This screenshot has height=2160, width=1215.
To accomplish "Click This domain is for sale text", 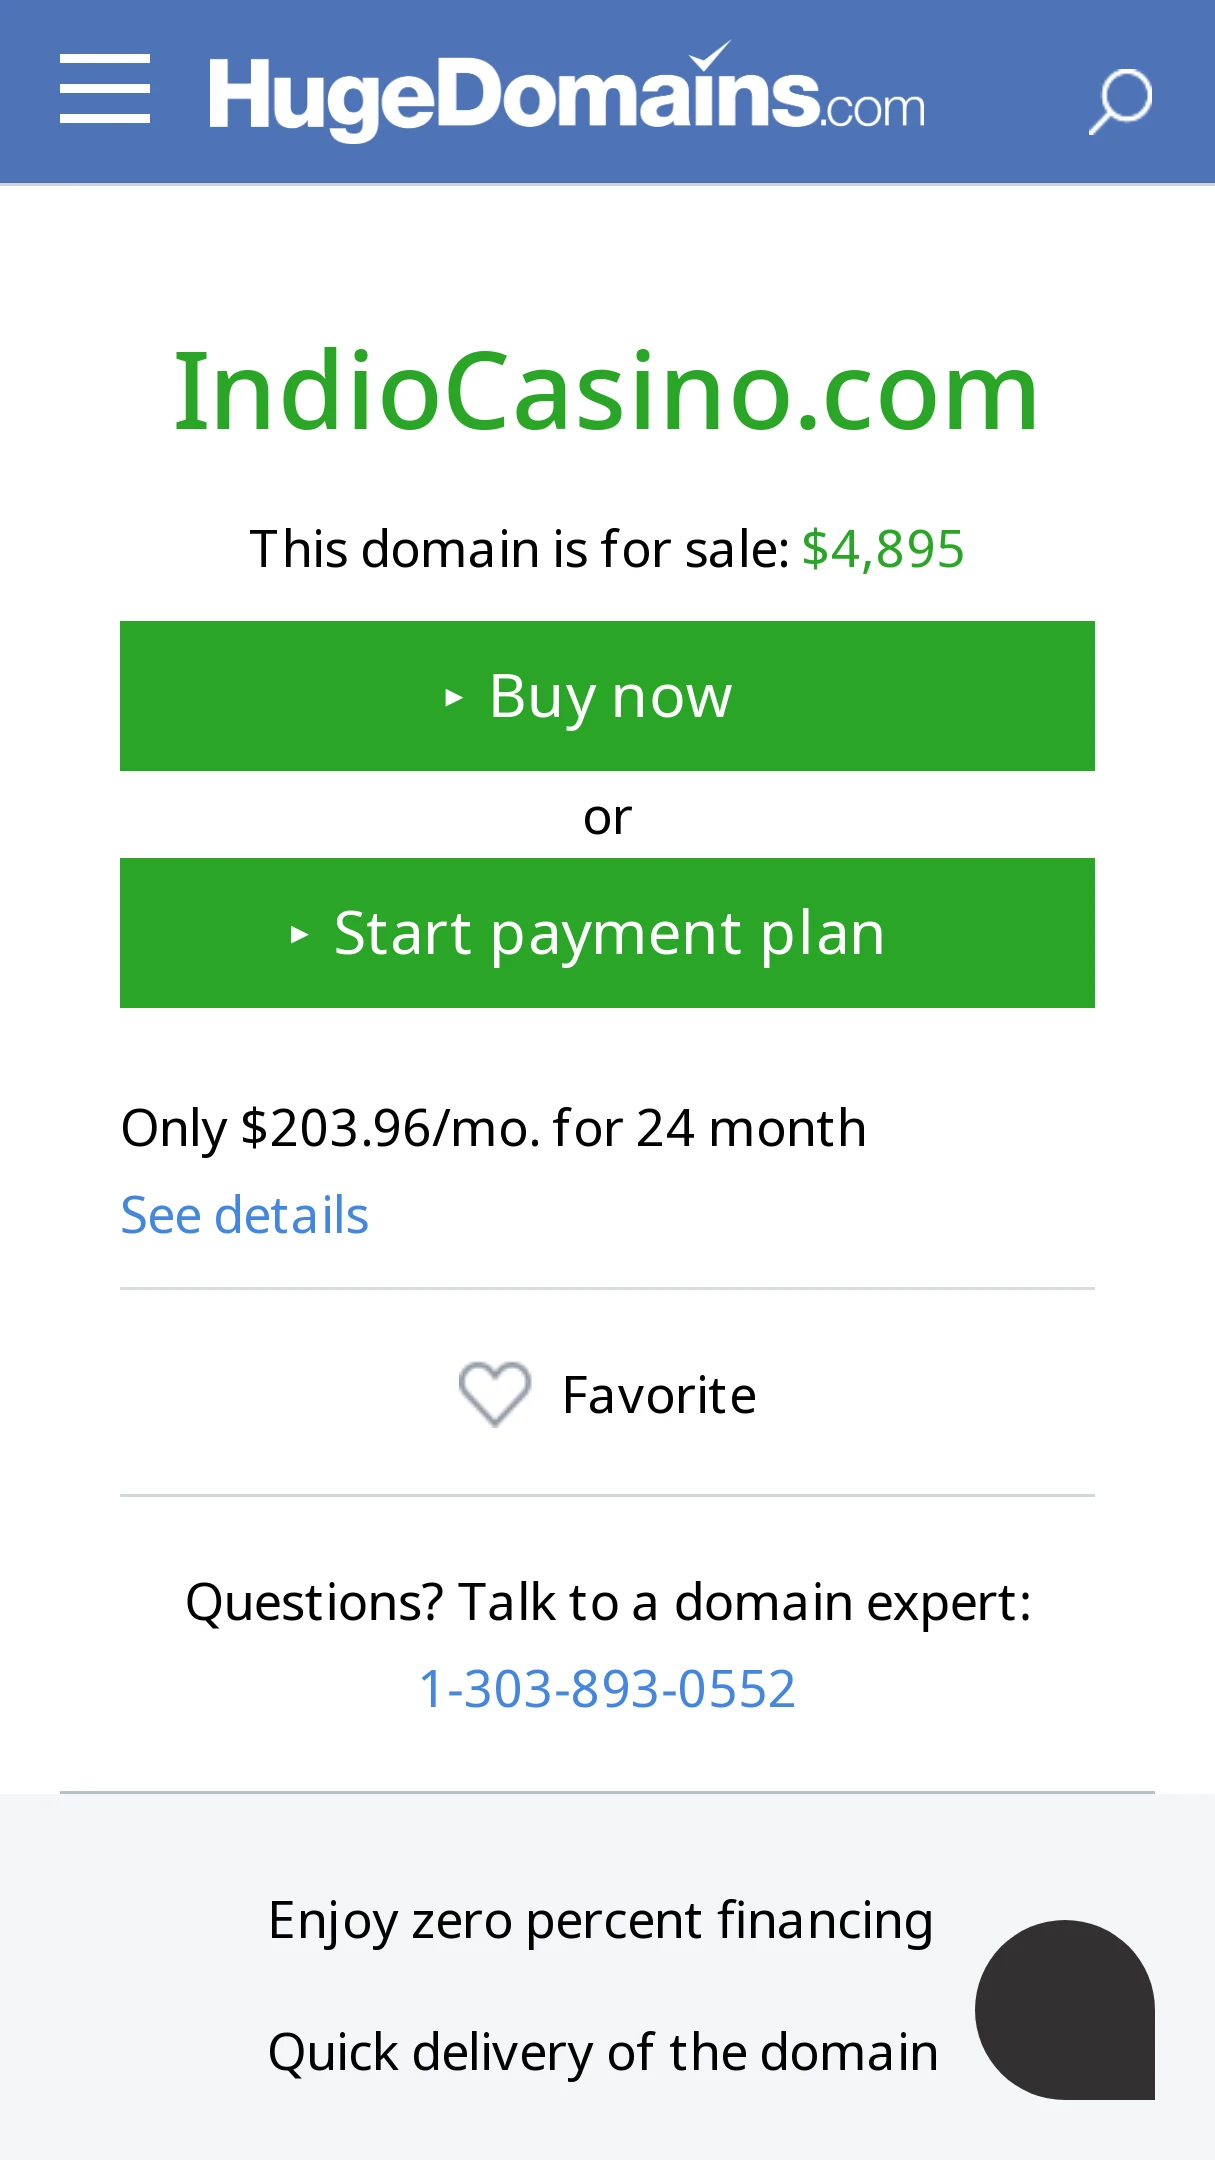I will click(x=520, y=549).
